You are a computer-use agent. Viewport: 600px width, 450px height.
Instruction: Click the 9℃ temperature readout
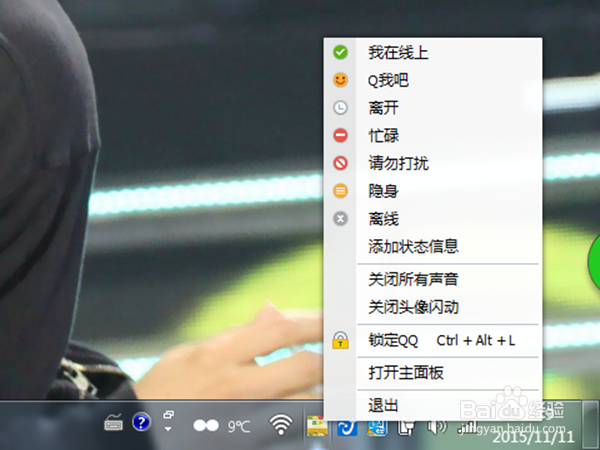coord(239,426)
